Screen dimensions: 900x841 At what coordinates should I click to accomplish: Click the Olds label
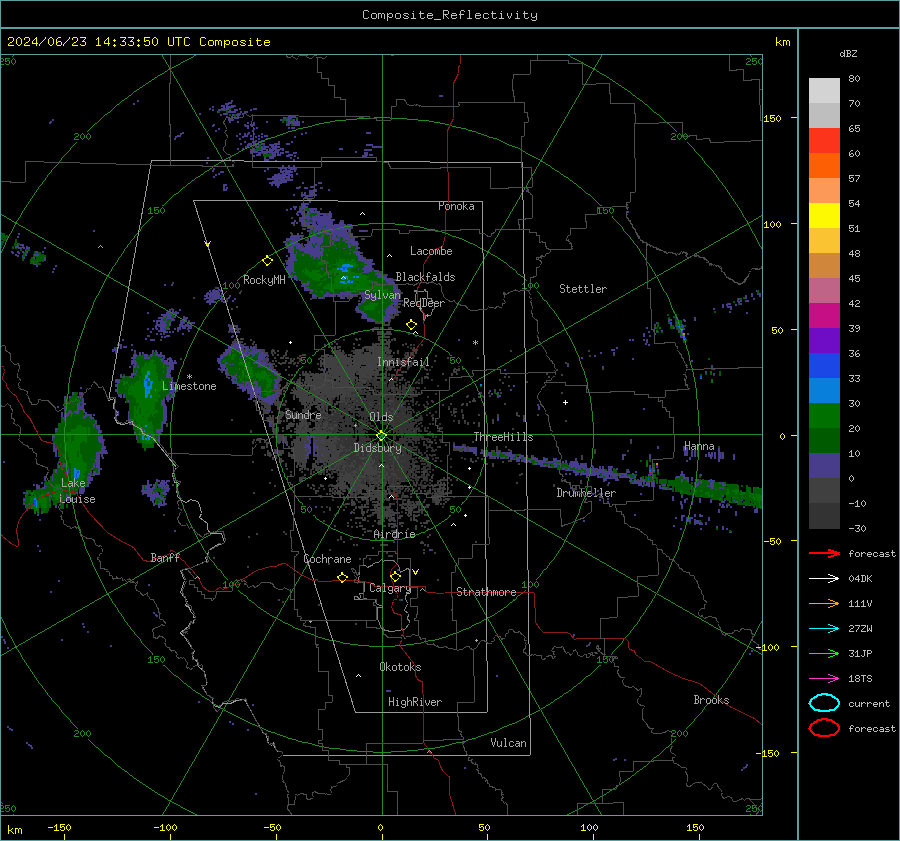[381, 417]
